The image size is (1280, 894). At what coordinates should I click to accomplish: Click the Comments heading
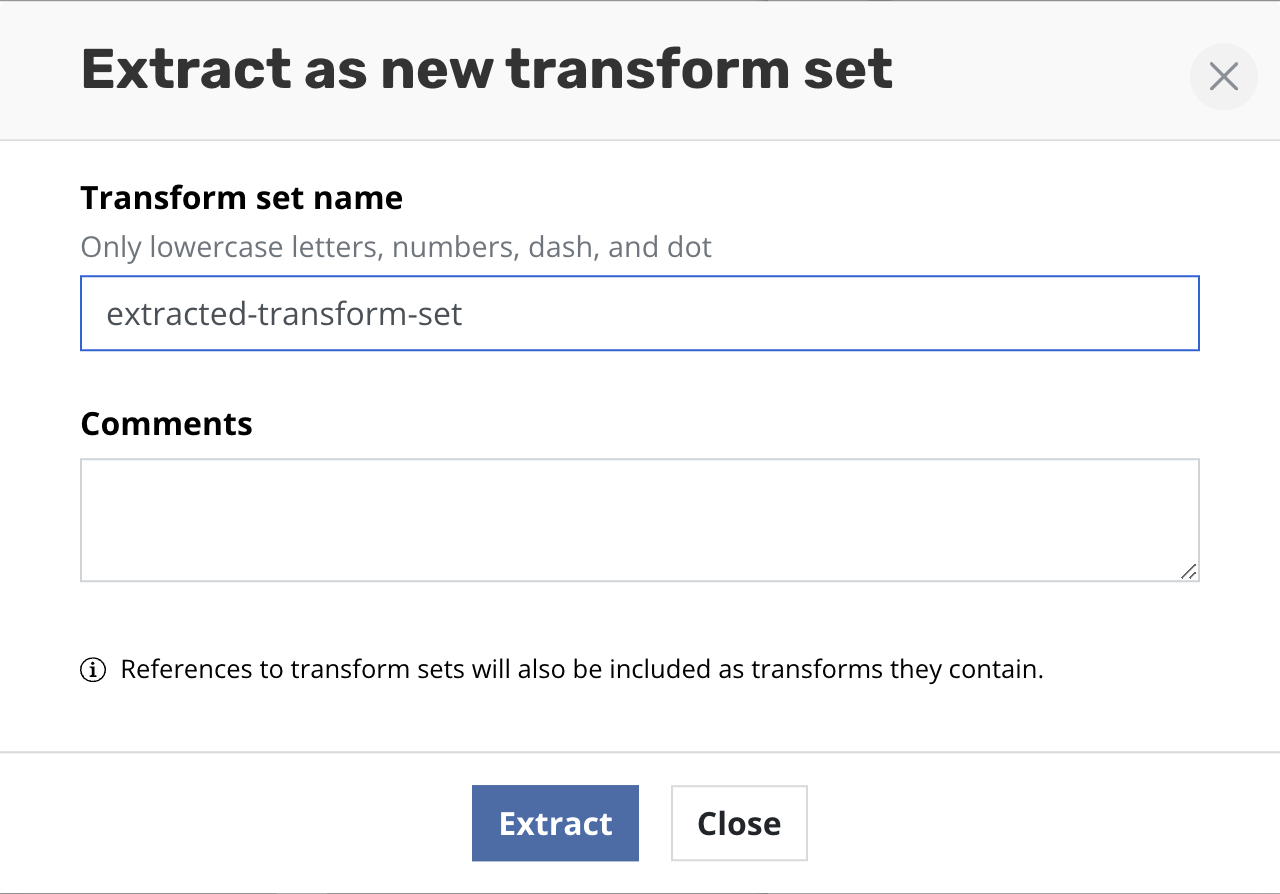(x=166, y=423)
